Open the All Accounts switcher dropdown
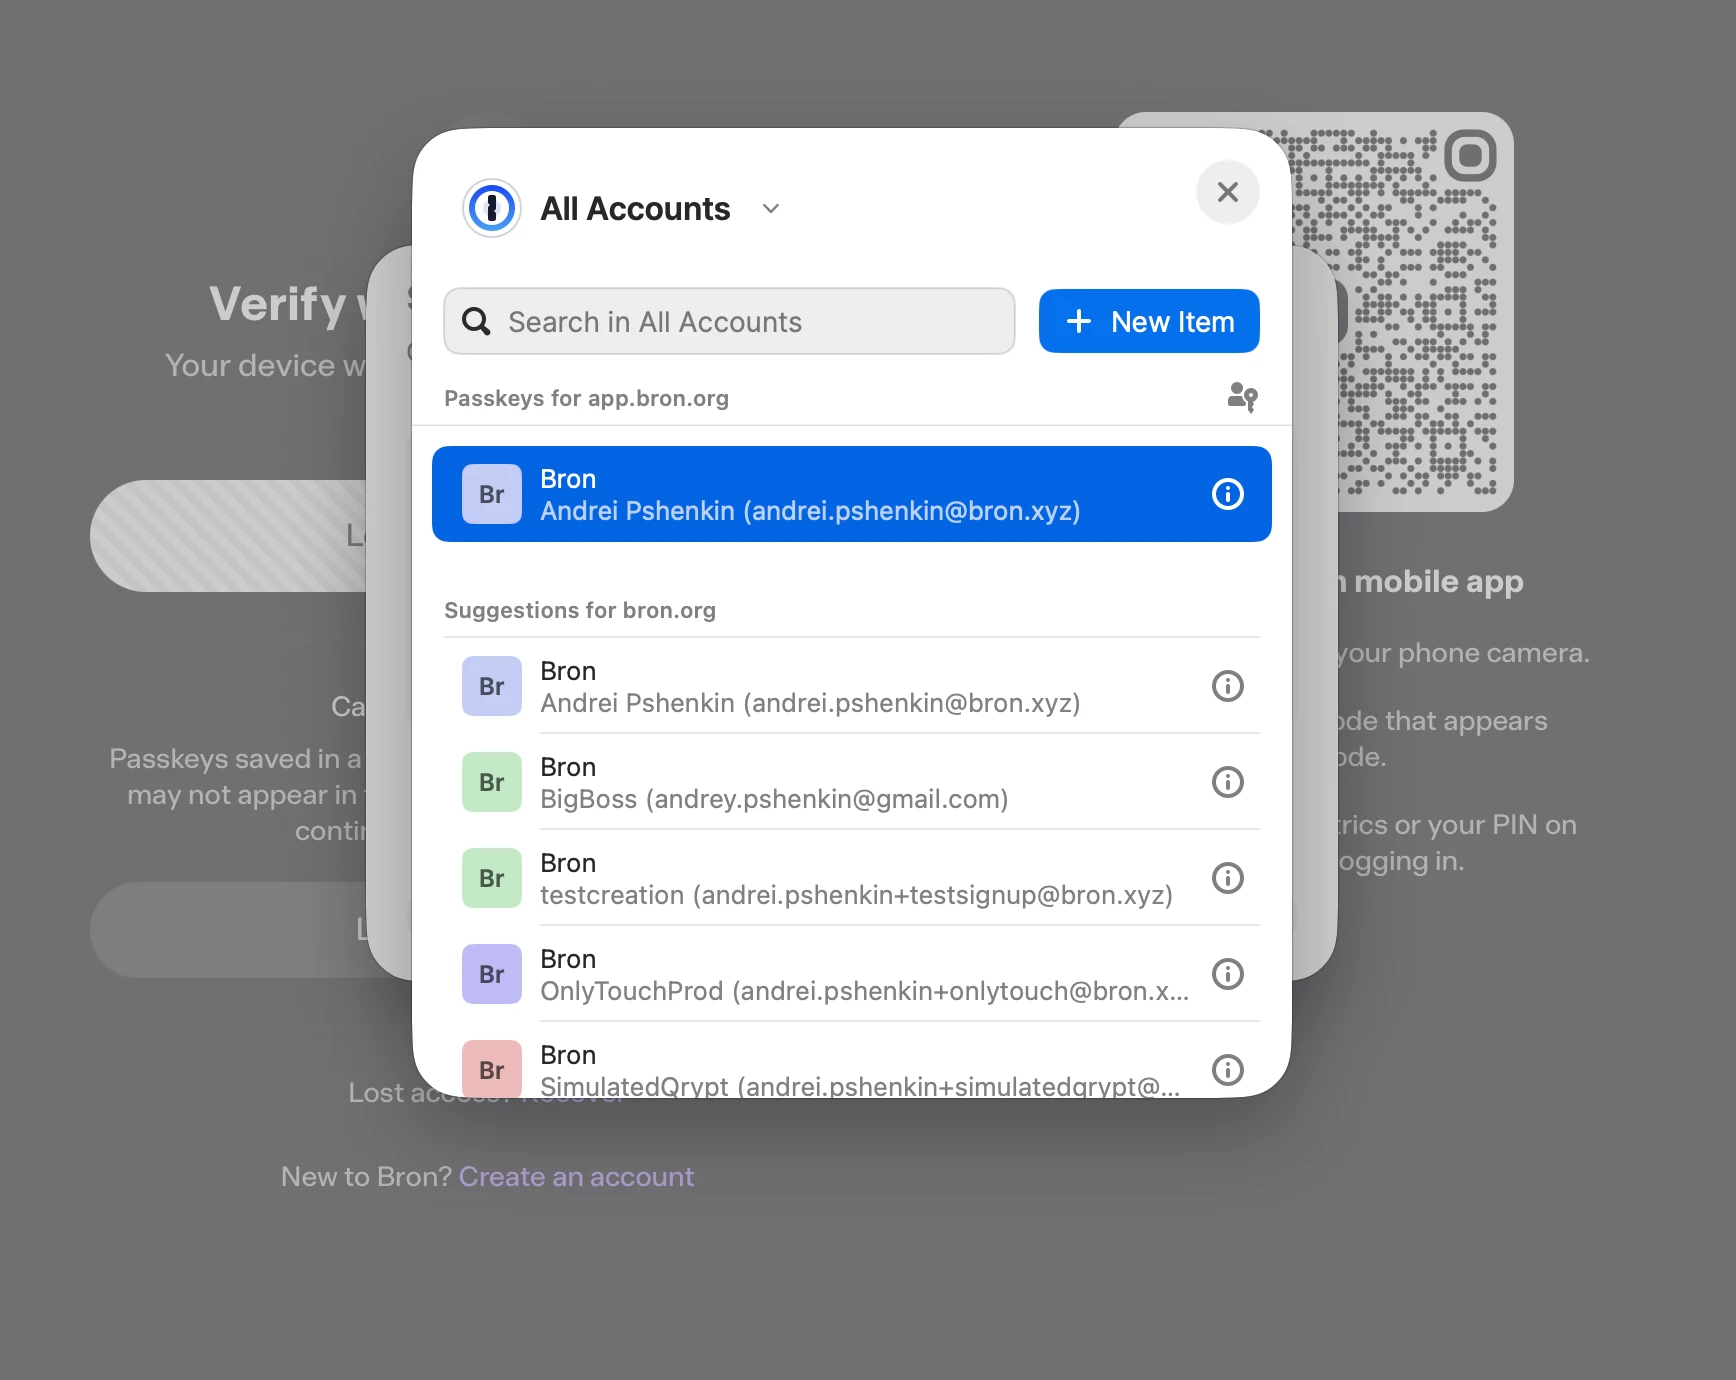 (x=622, y=208)
